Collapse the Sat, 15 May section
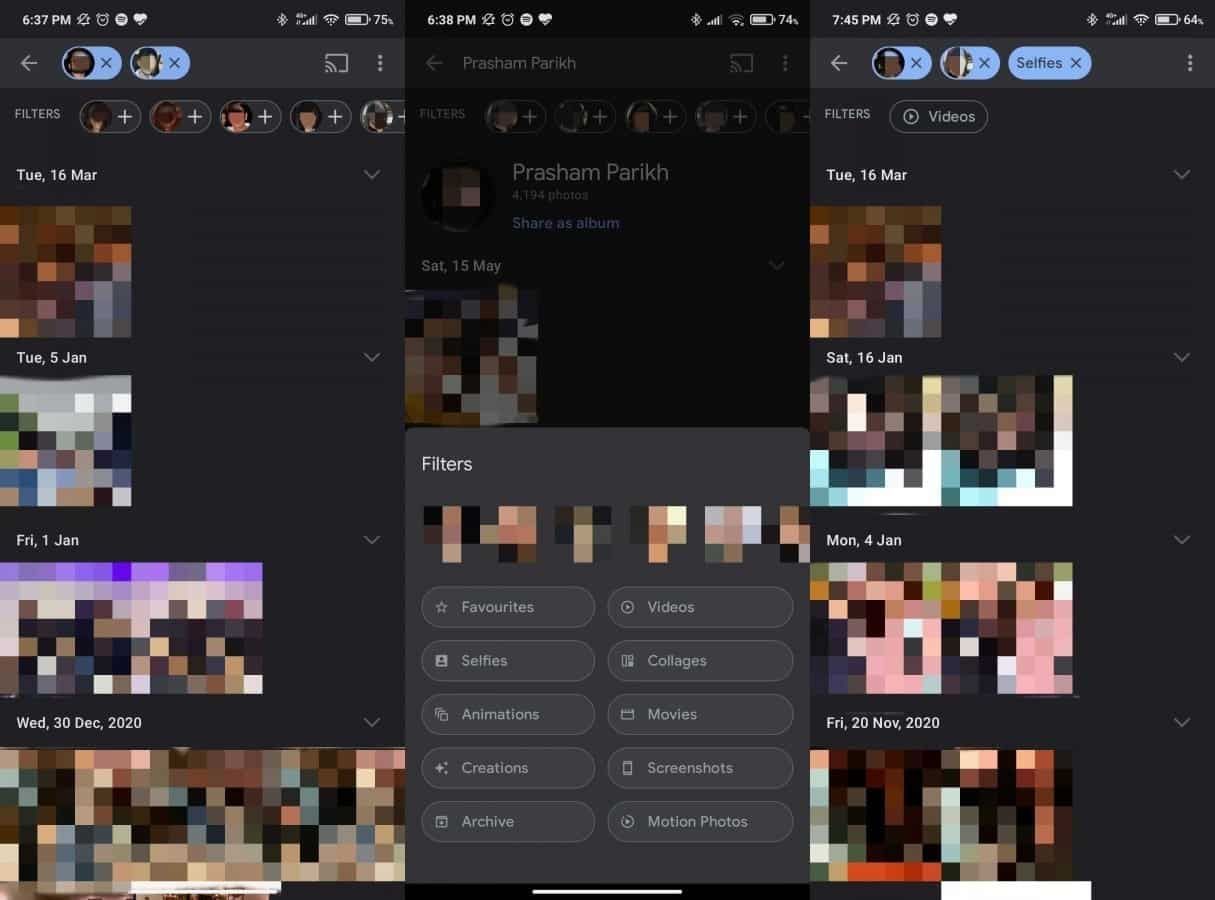The width and height of the screenshot is (1215, 900). tap(777, 265)
